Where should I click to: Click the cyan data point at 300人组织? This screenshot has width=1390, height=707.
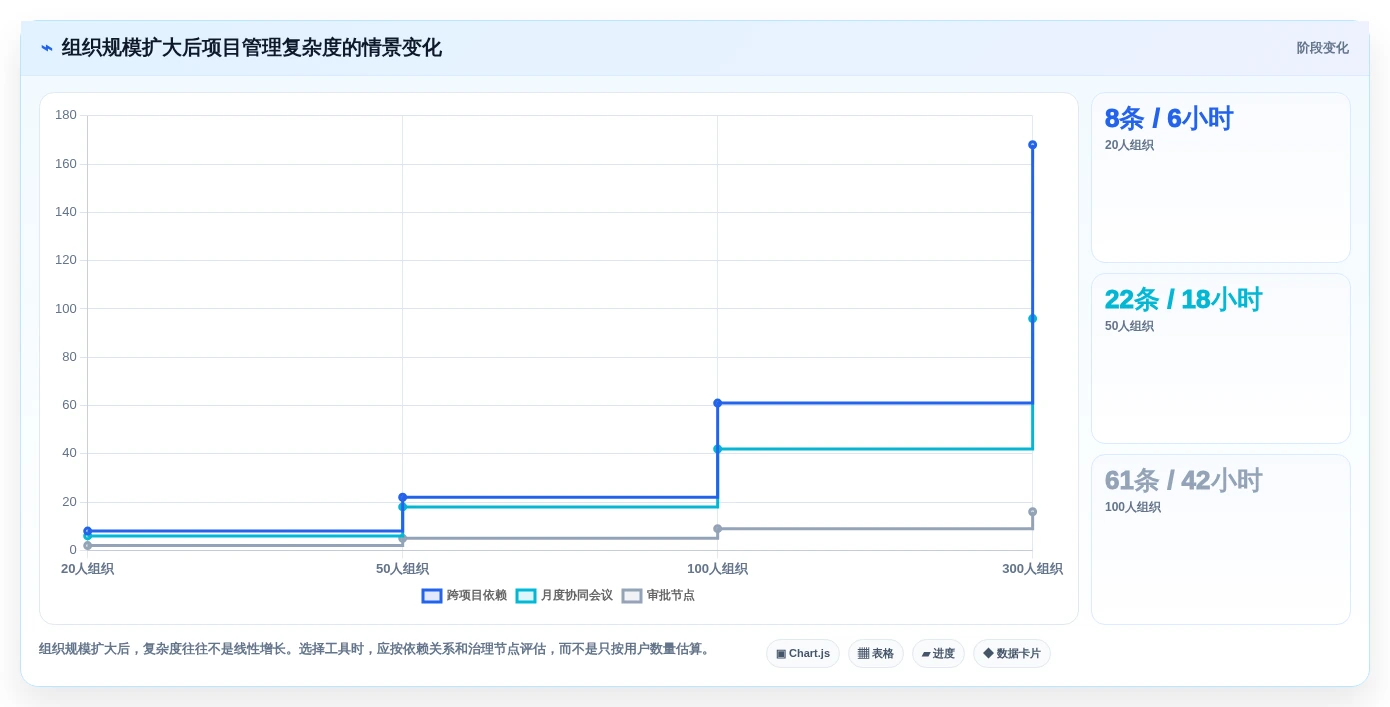[x=1032, y=319]
